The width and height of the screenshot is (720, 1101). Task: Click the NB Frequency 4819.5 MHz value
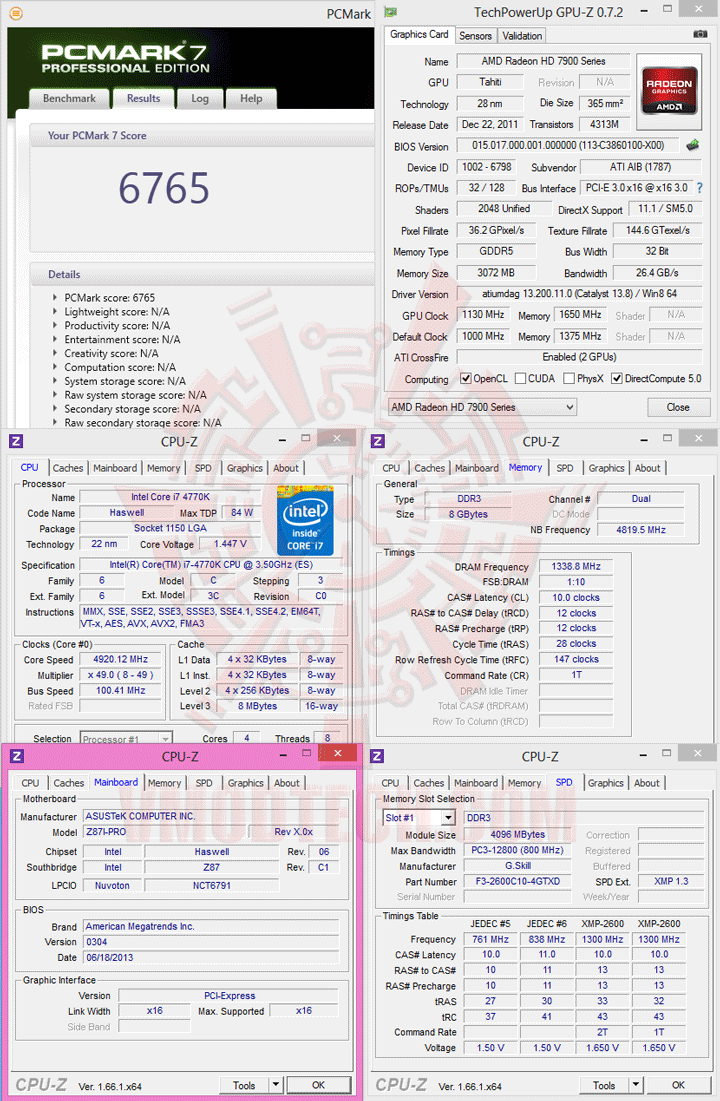[641, 529]
